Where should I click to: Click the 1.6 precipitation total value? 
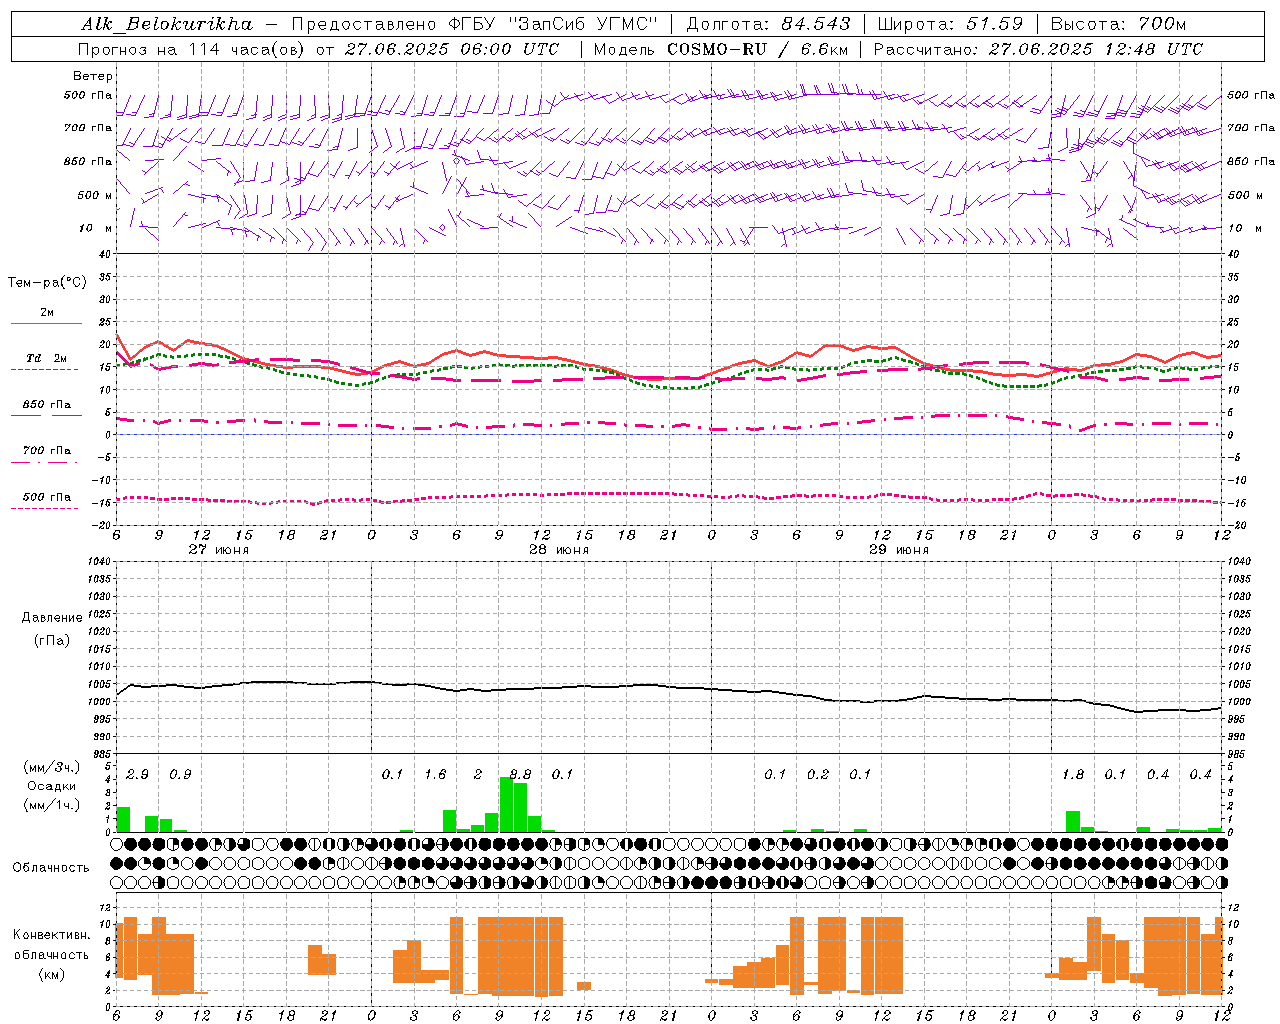(x=435, y=774)
